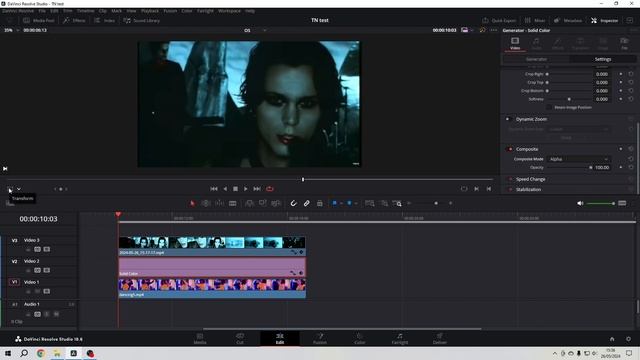
Task: Open the Marker color dropdown arrow
Action: 356,203
